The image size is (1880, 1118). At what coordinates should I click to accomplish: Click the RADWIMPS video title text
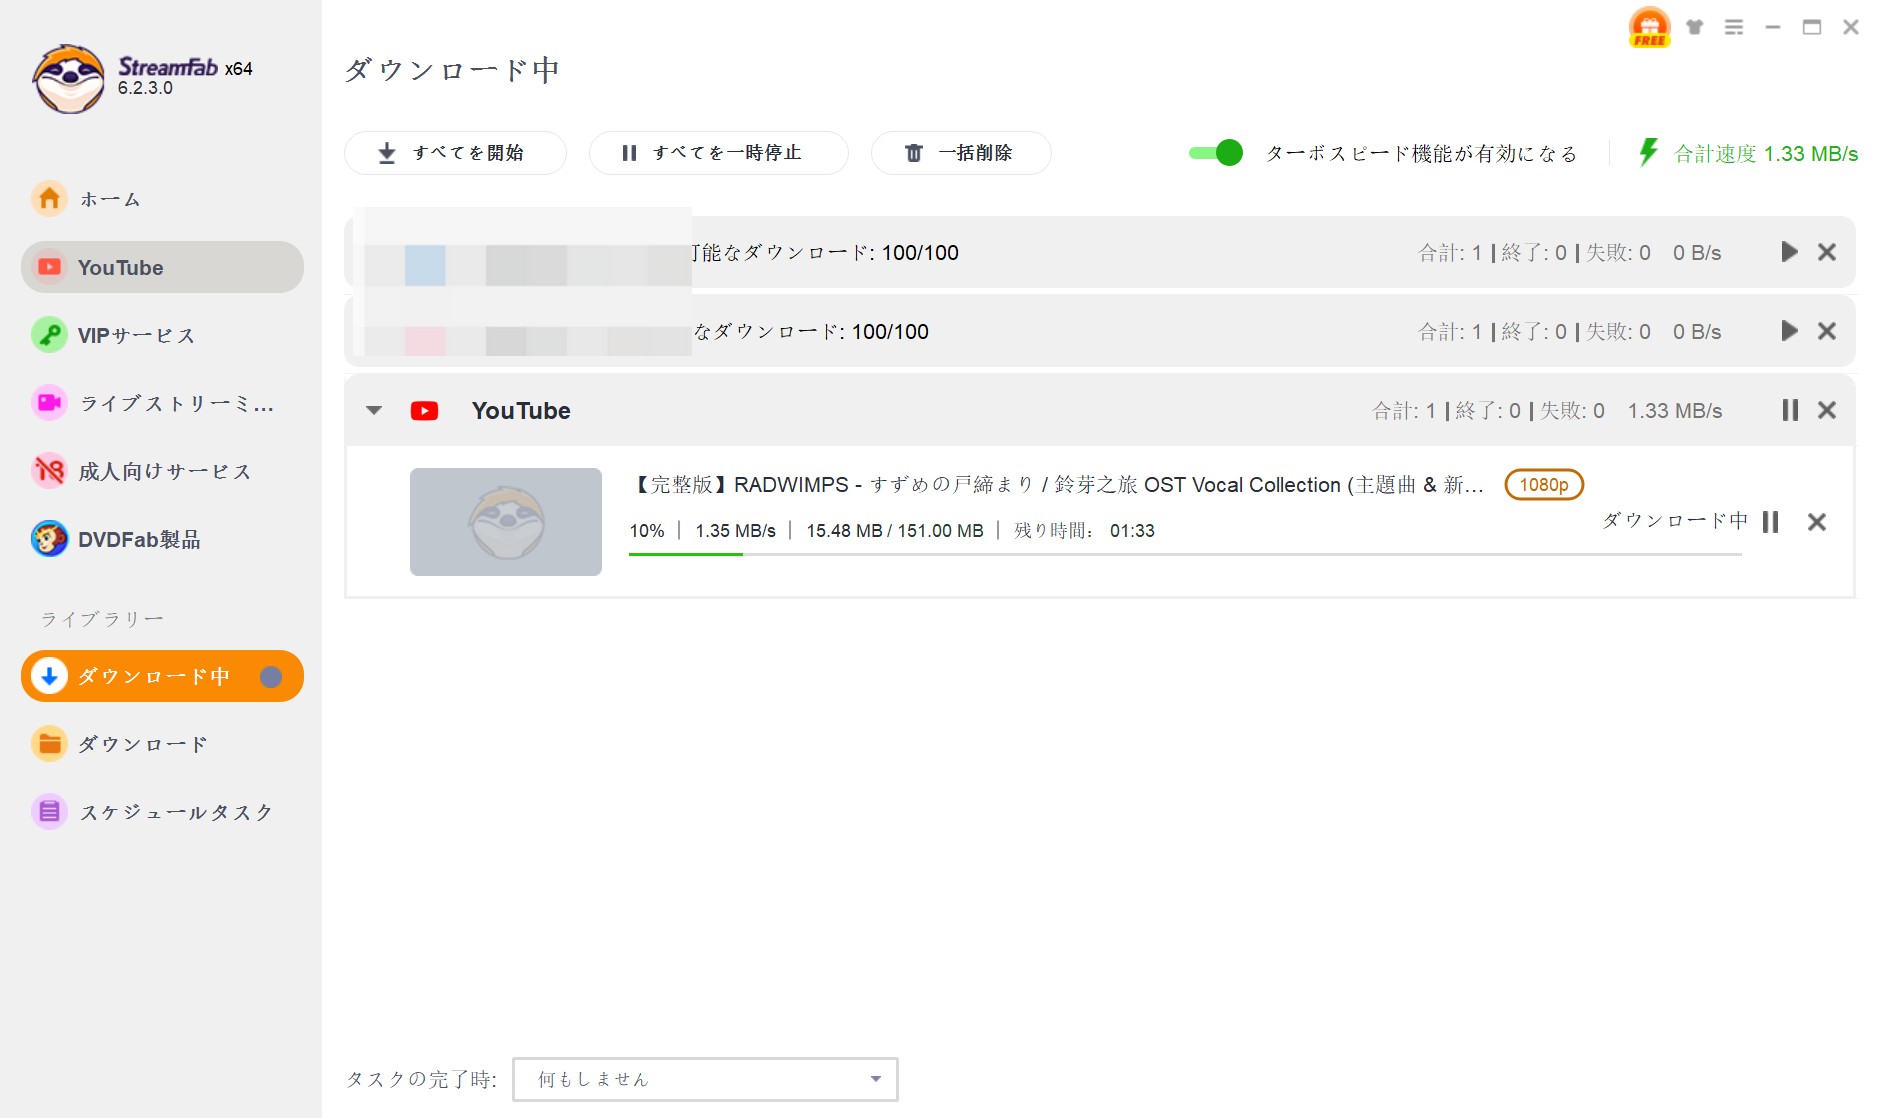pyautogui.click(x=1056, y=485)
